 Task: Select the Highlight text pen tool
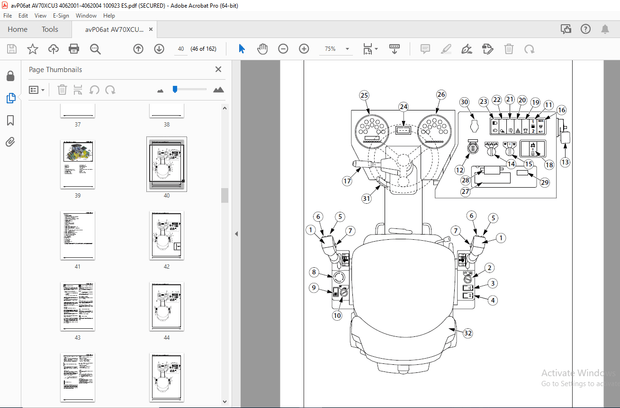[446, 49]
